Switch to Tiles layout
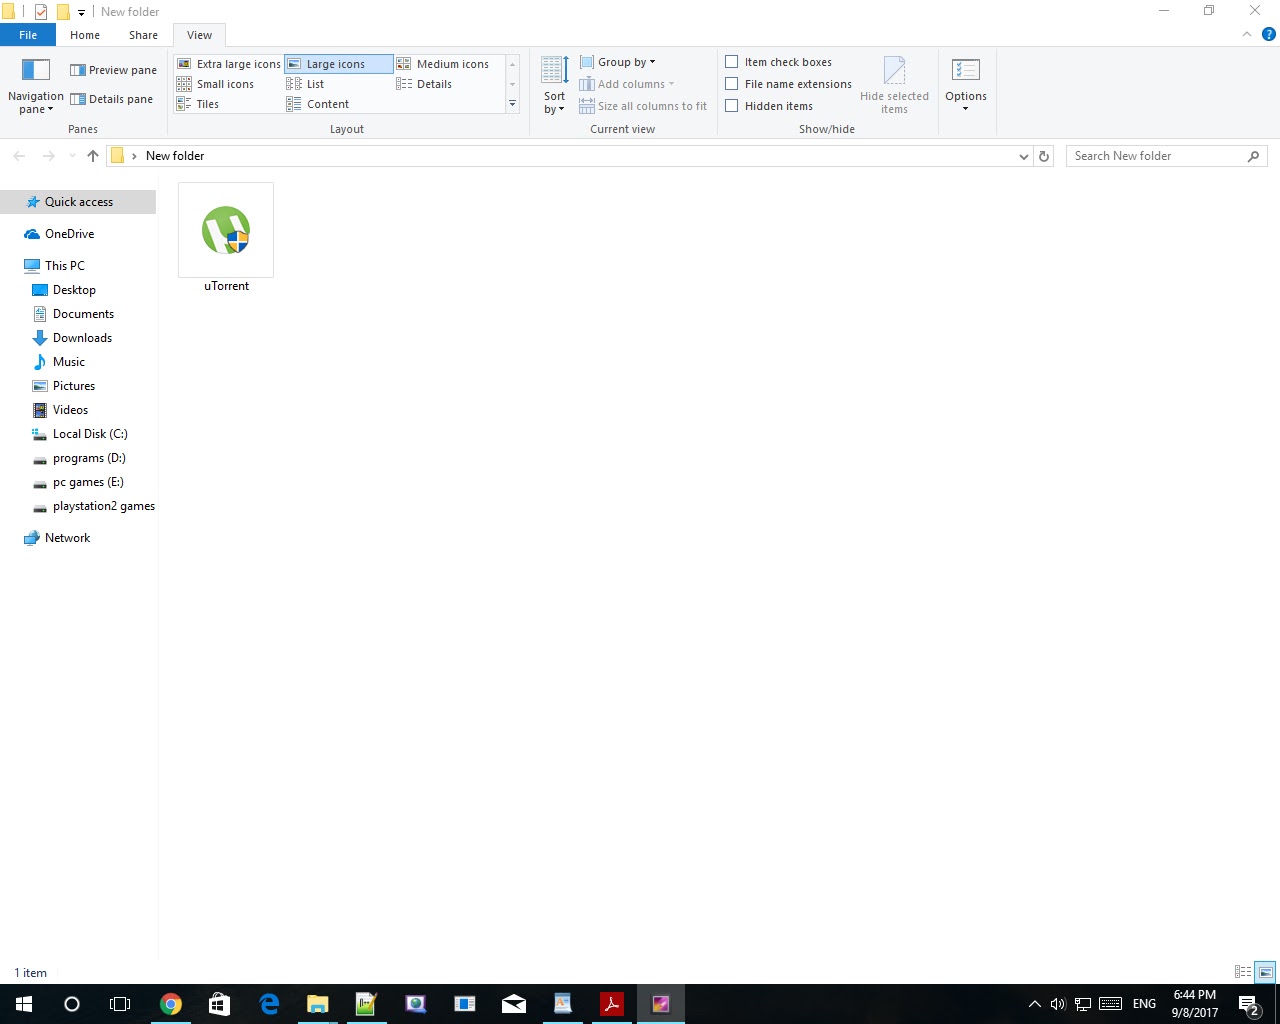The height and width of the screenshot is (1024, 1280). click(x=198, y=104)
